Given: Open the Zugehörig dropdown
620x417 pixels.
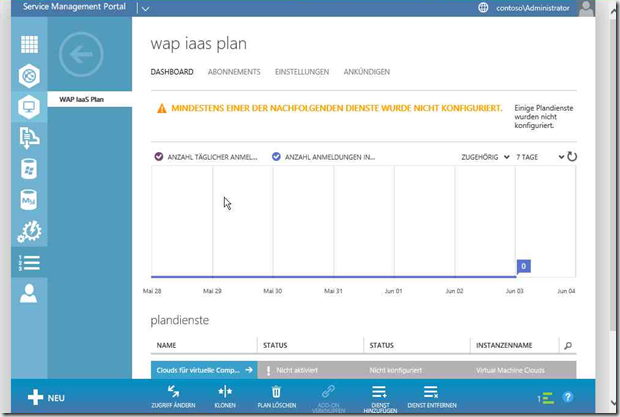Looking at the screenshot, I should tap(485, 157).
